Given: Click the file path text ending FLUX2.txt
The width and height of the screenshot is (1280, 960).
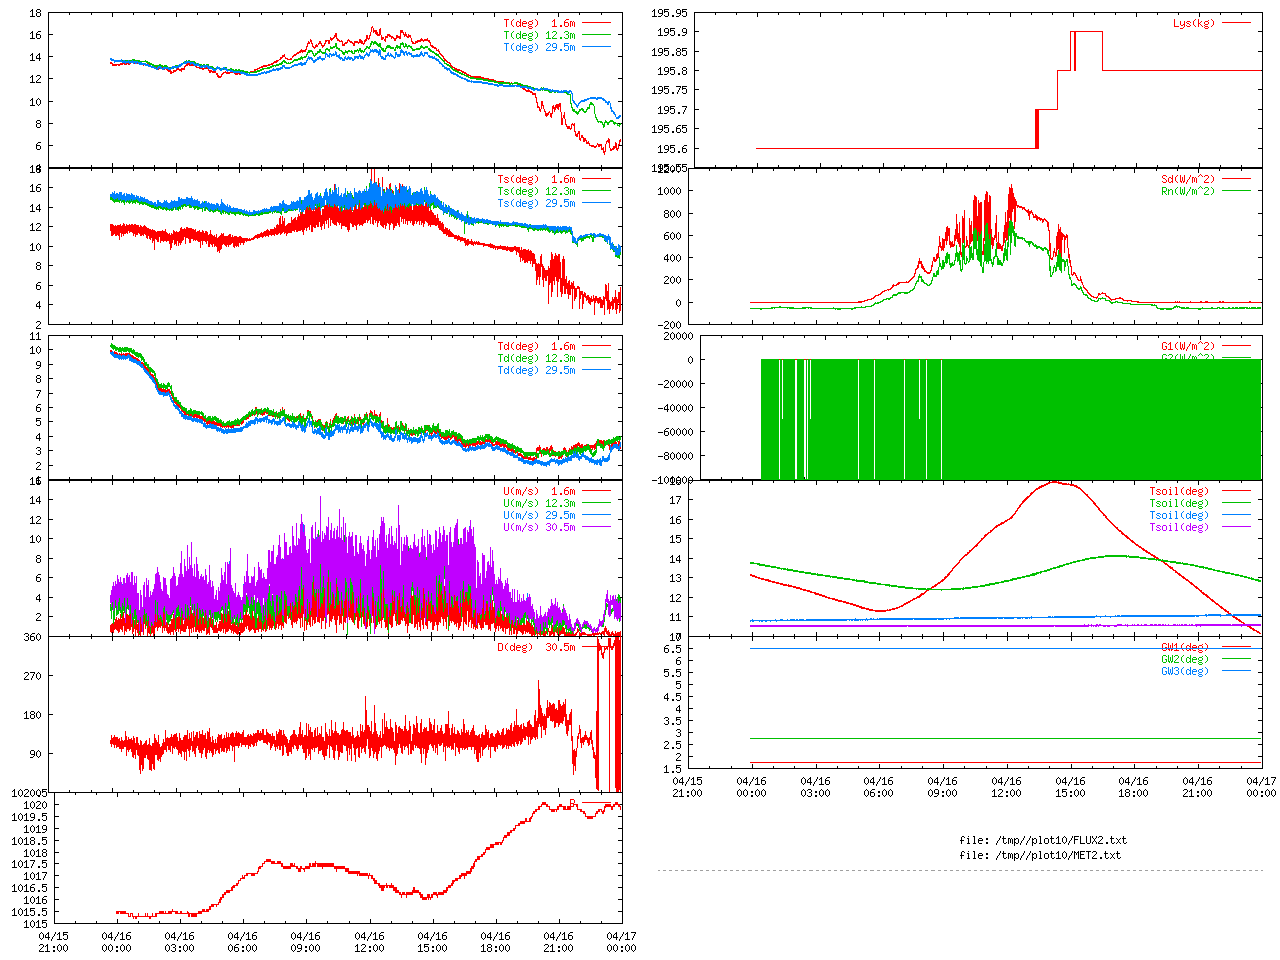Looking at the screenshot, I should tap(1042, 840).
